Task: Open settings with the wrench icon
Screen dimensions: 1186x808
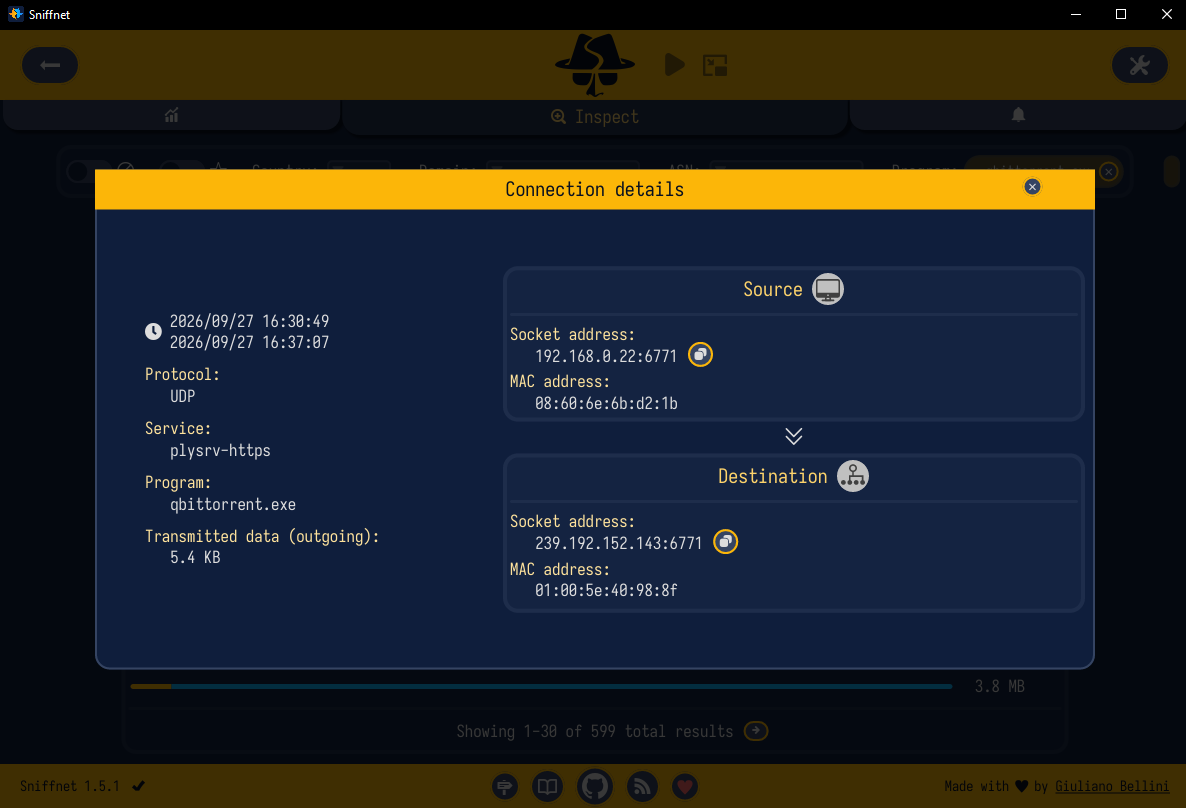Action: tap(1139, 65)
